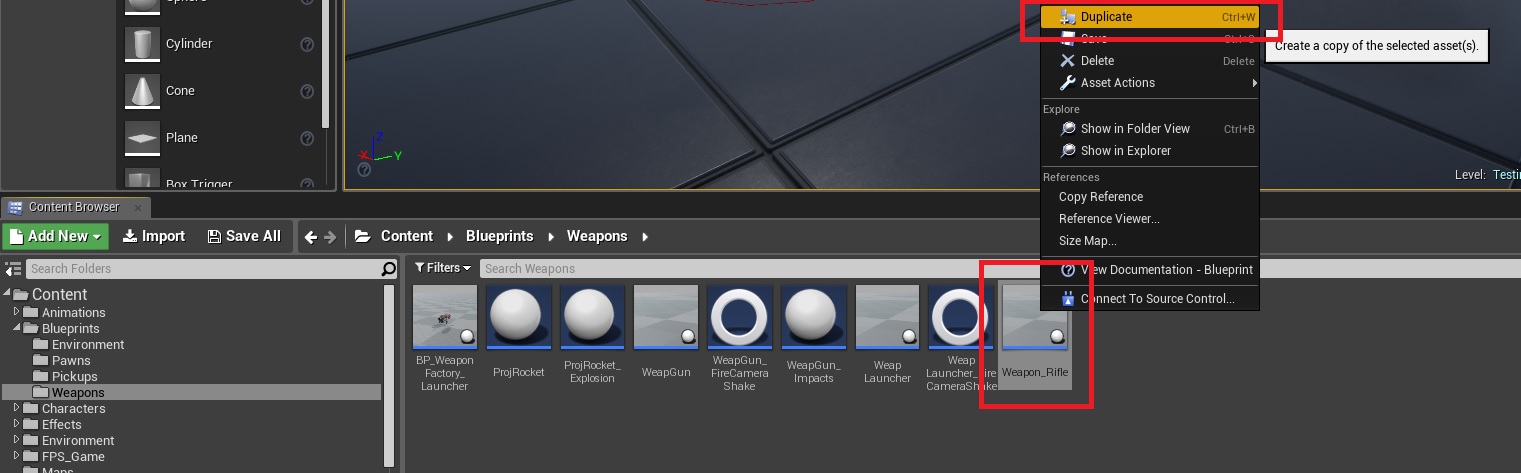Collapse the Blueprints folder tree
This screenshot has height=473, width=1521.
click(17, 328)
